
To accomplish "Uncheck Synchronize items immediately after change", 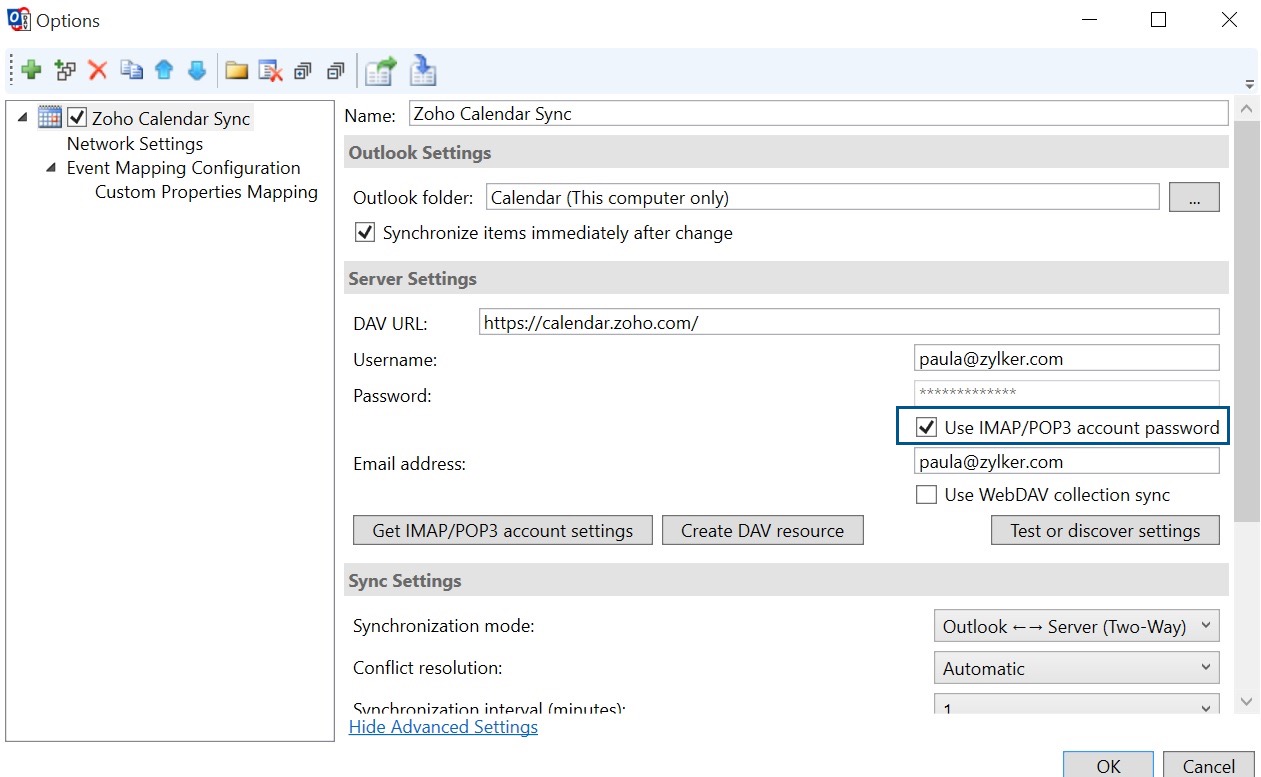I will coord(365,233).
